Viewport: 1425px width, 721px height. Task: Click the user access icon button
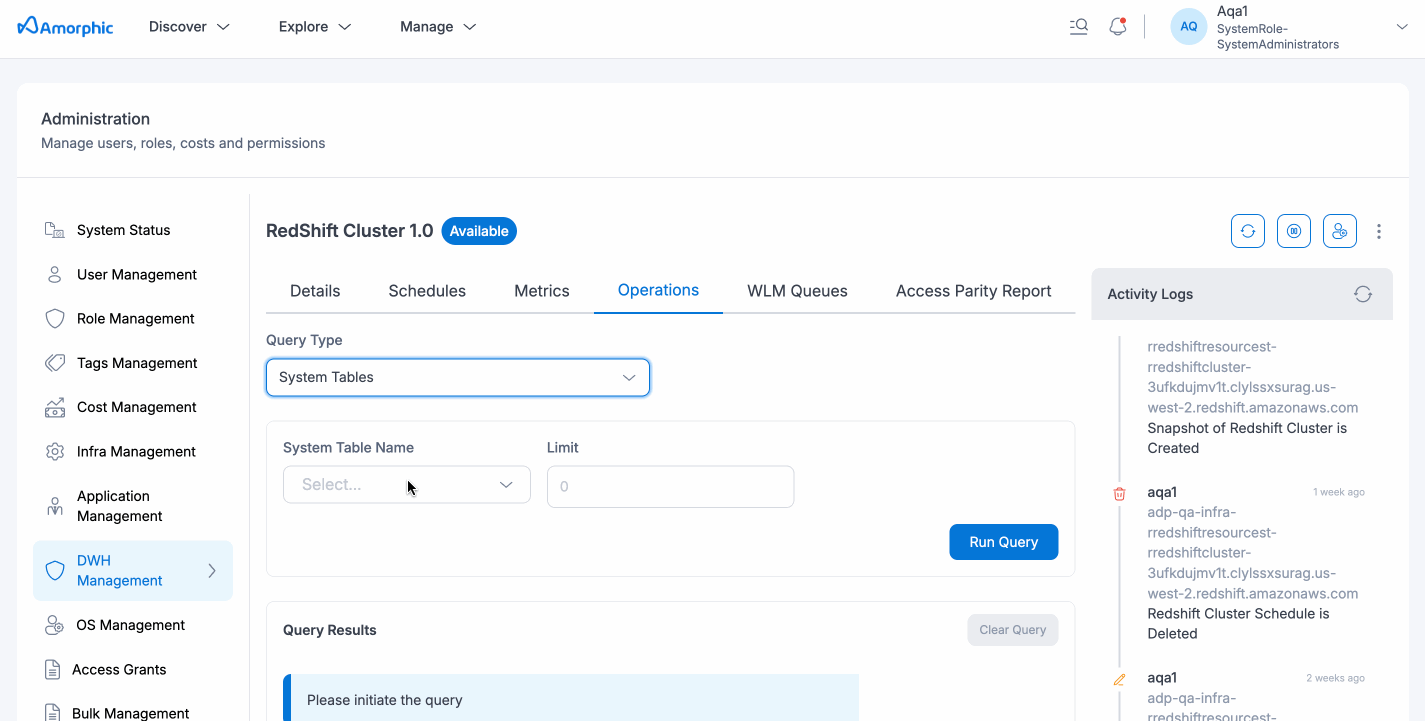(x=1340, y=231)
